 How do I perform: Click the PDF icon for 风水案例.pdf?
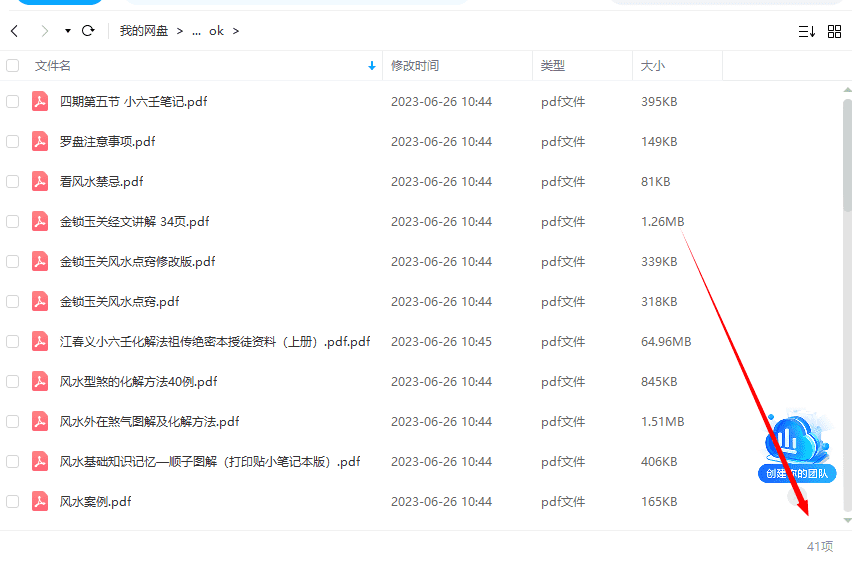point(40,501)
